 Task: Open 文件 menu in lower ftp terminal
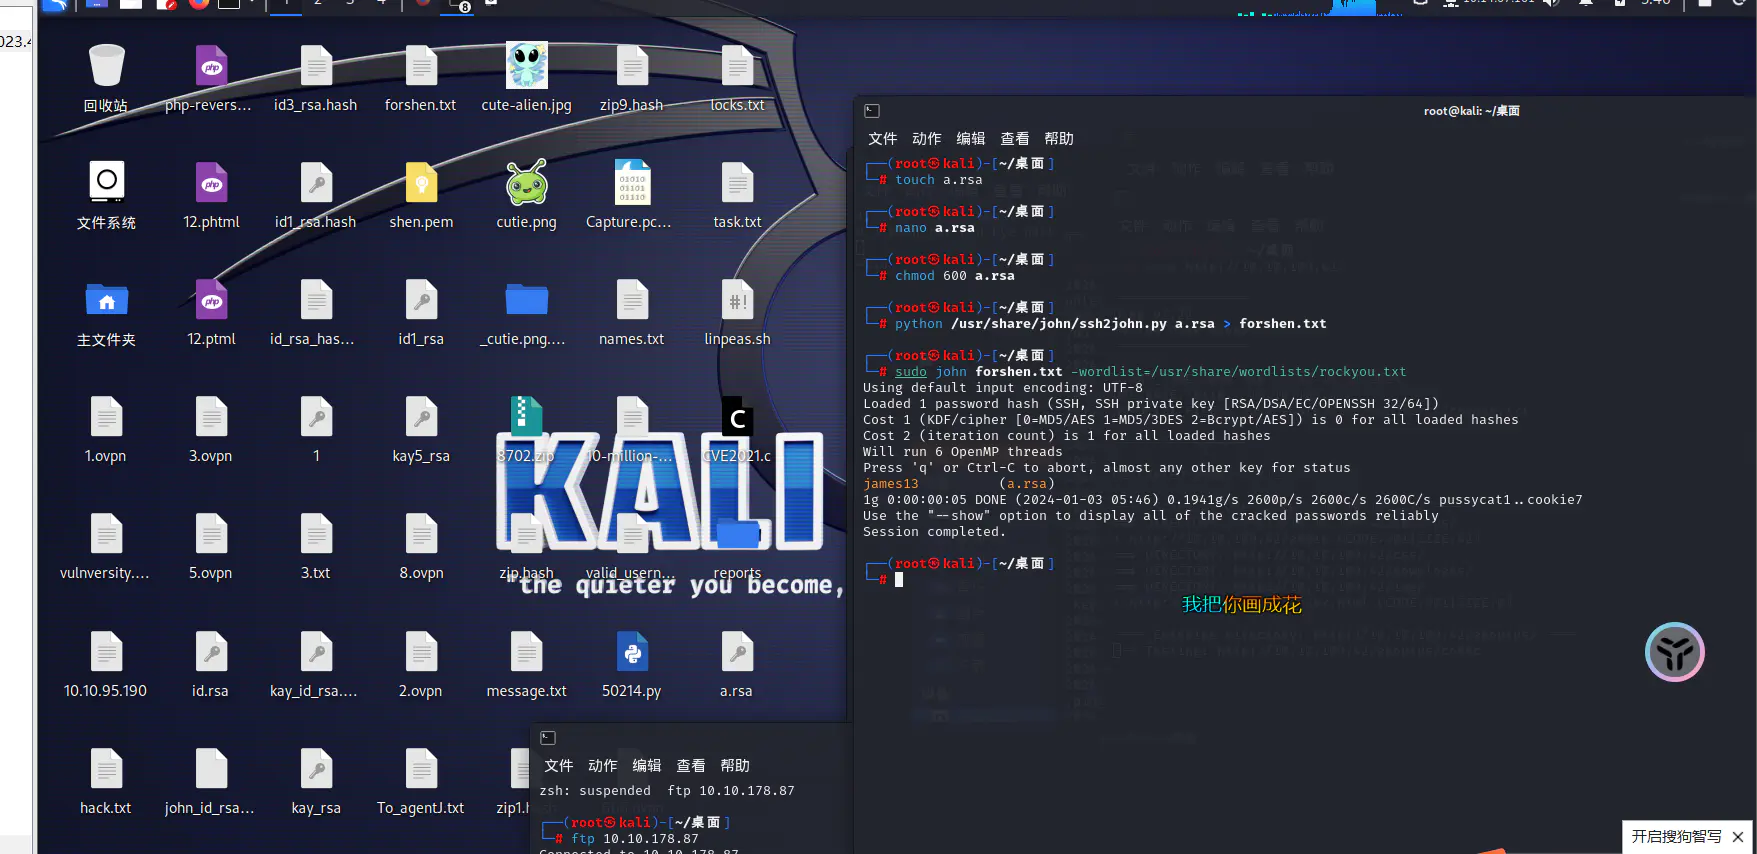(x=558, y=765)
